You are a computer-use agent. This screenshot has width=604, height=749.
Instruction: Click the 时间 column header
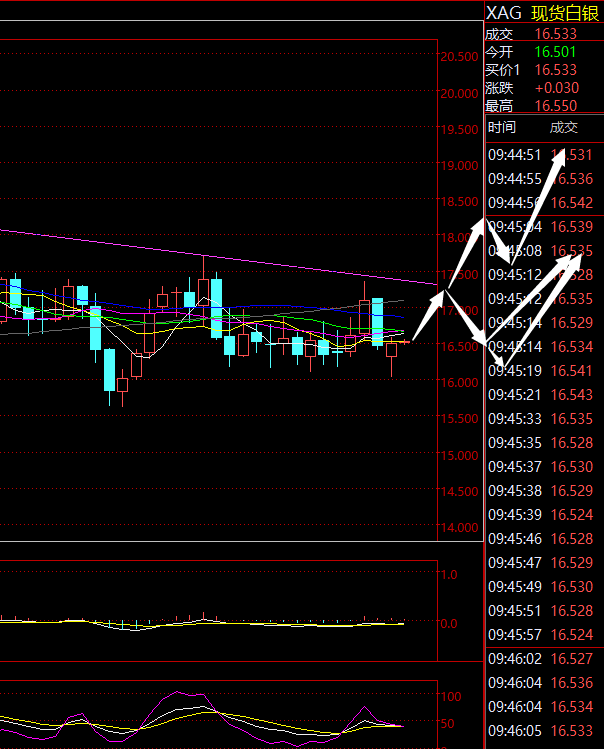(501, 127)
